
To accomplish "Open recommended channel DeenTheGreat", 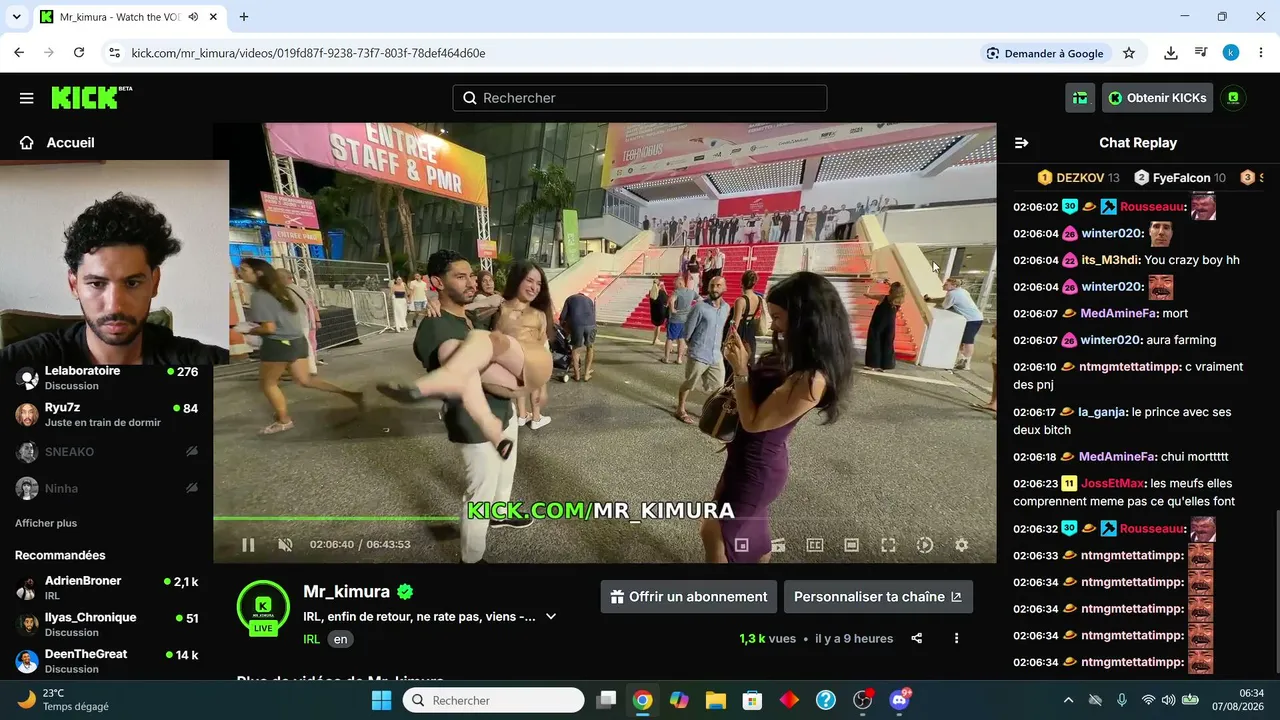I will (x=107, y=661).
